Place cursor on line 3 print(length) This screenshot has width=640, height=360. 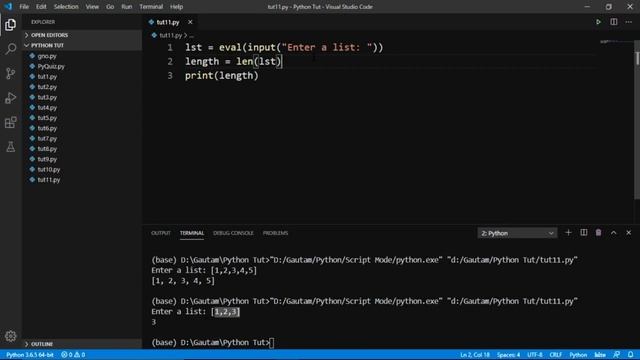(222, 76)
